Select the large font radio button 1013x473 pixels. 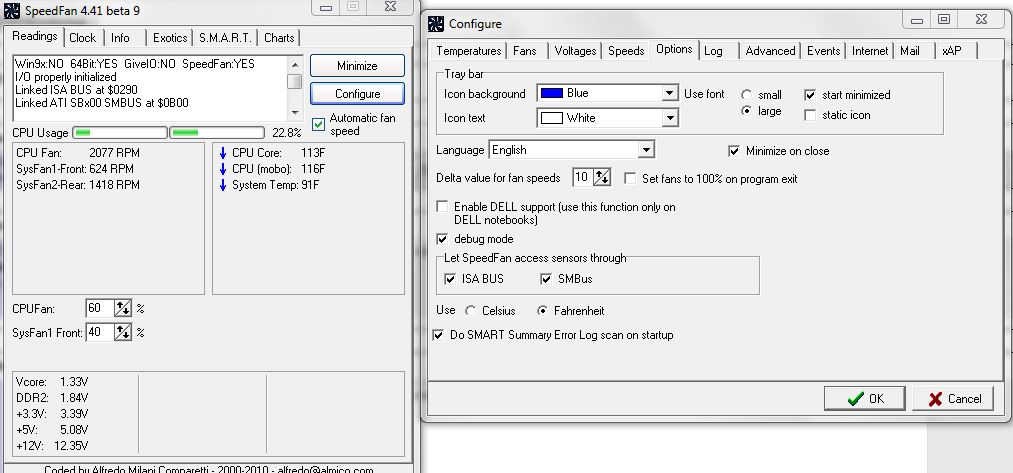tap(747, 111)
